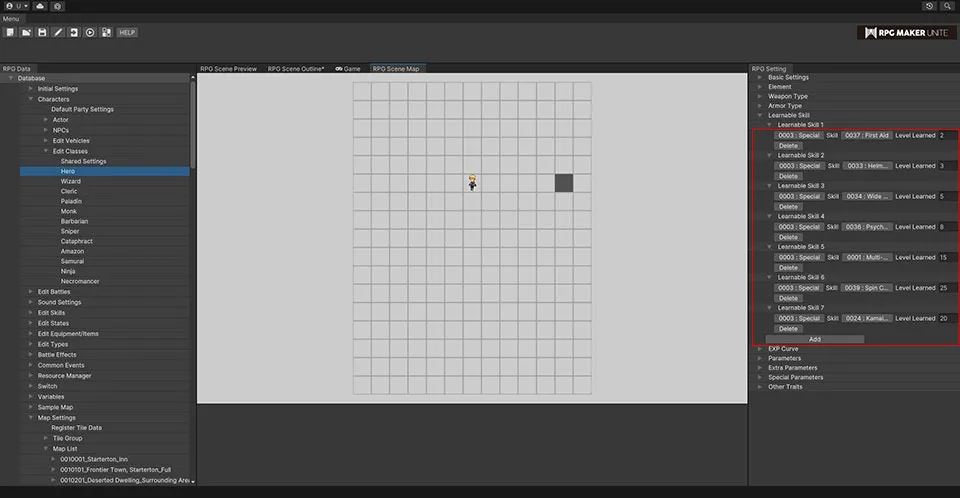Switch to the RPG Scene Preview tab
The width and height of the screenshot is (960, 498).
tap(228, 69)
